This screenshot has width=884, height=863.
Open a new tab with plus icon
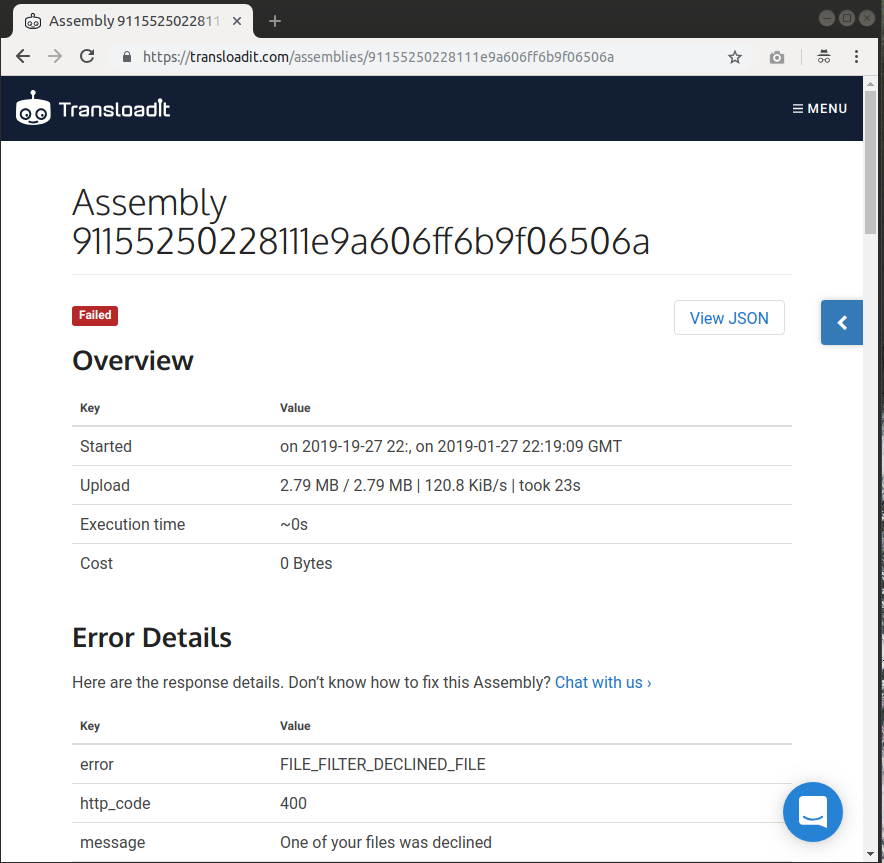click(275, 21)
